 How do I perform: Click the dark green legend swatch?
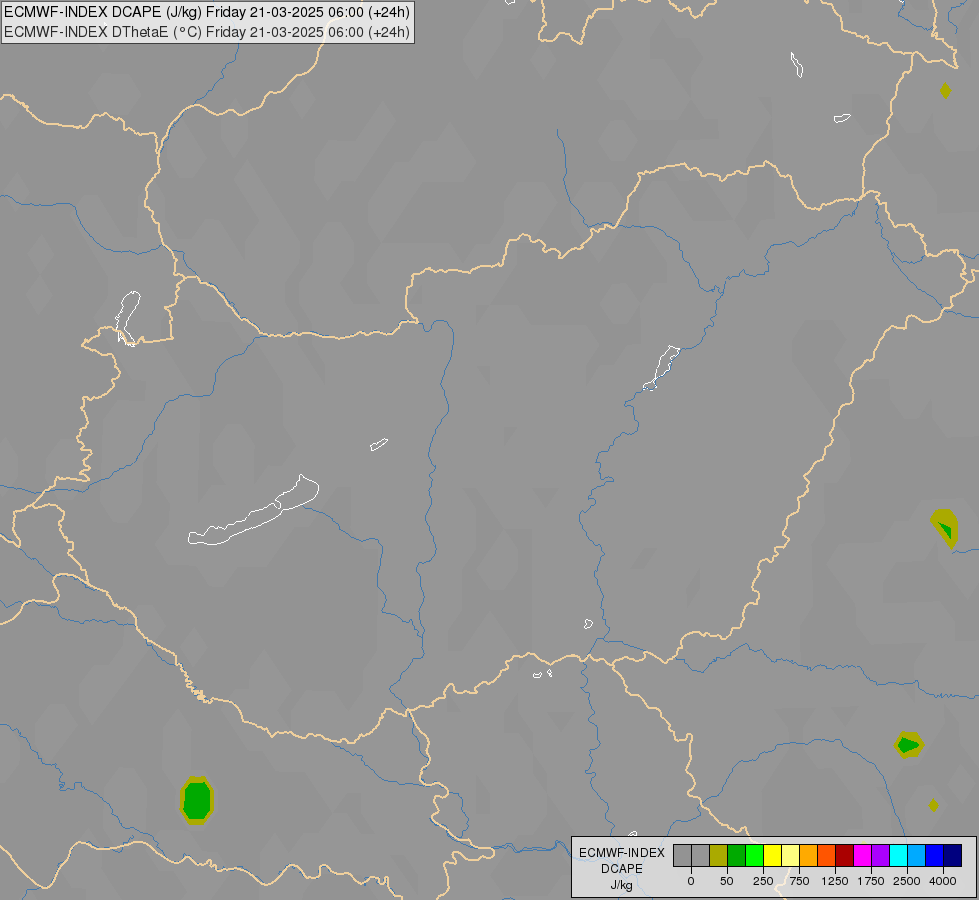[737, 856]
